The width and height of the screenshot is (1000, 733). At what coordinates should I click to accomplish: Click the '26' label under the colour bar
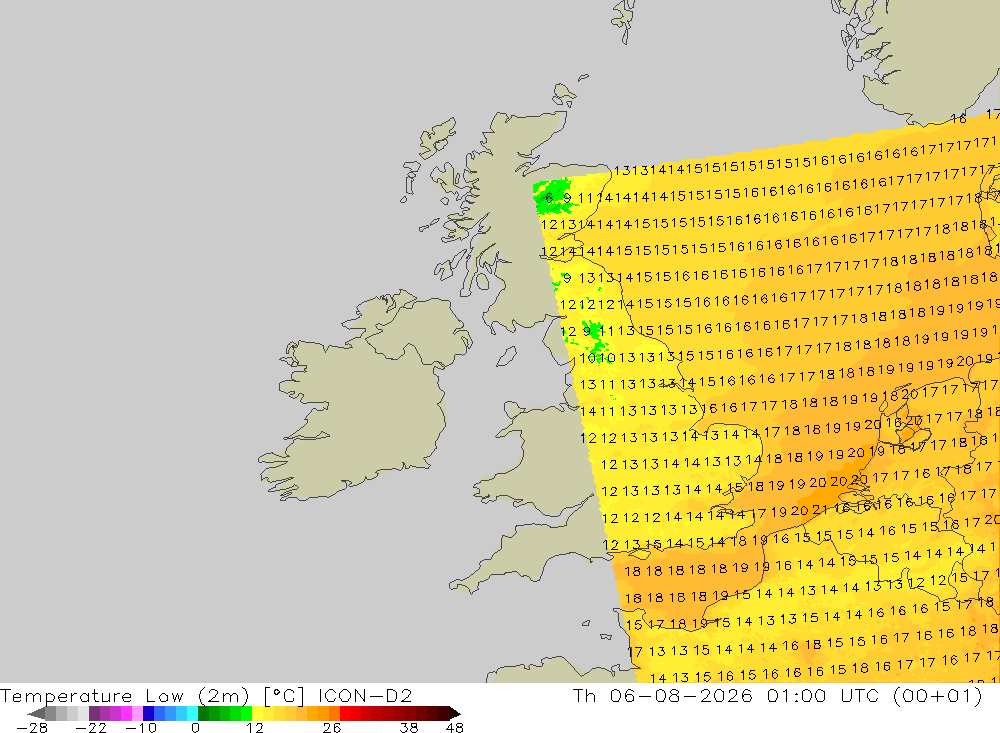tap(332, 728)
